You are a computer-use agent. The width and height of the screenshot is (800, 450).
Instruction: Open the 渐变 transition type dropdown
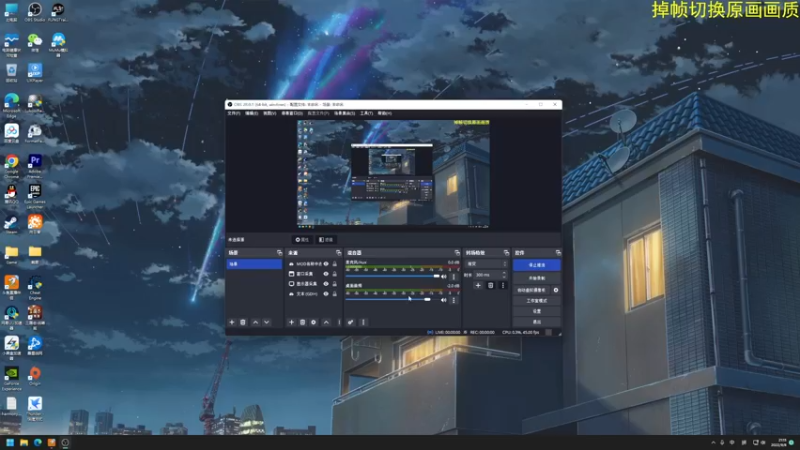click(486, 264)
